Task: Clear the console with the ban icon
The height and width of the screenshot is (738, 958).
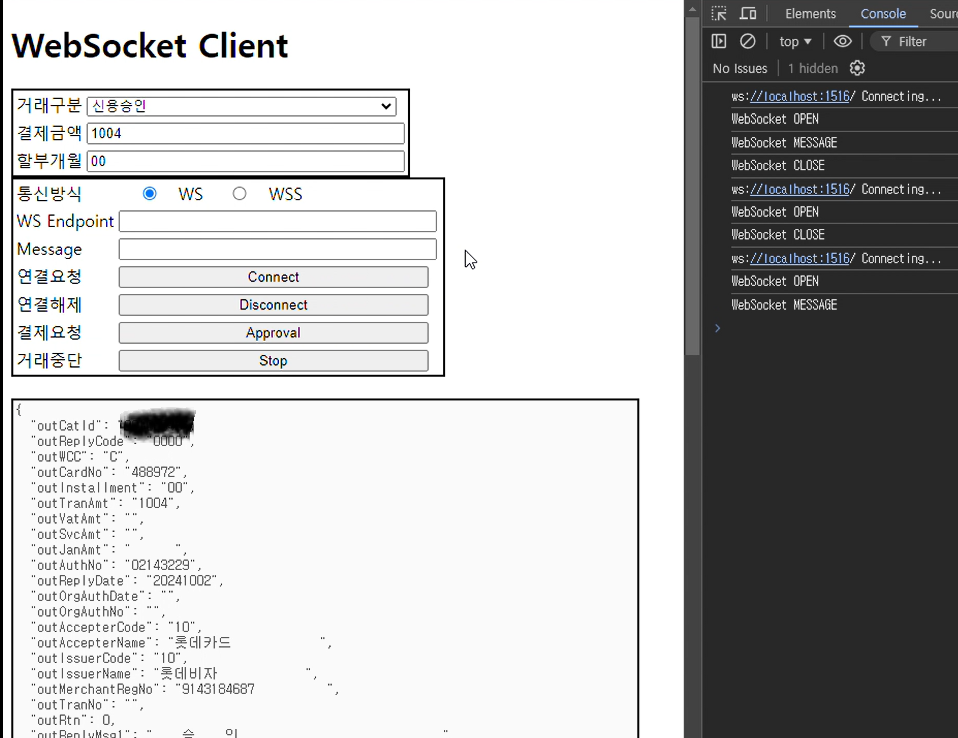Action: pos(747,42)
